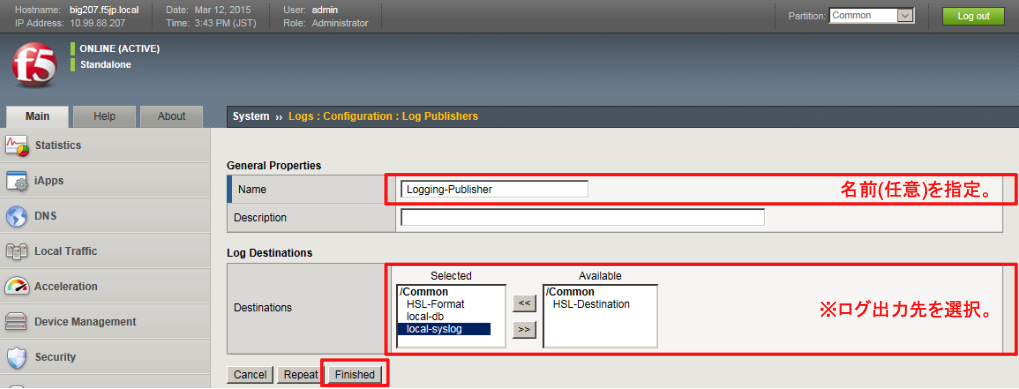This screenshot has width=1019, height=389.
Task: Click the Standalone status text
Action: (x=105, y=64)
